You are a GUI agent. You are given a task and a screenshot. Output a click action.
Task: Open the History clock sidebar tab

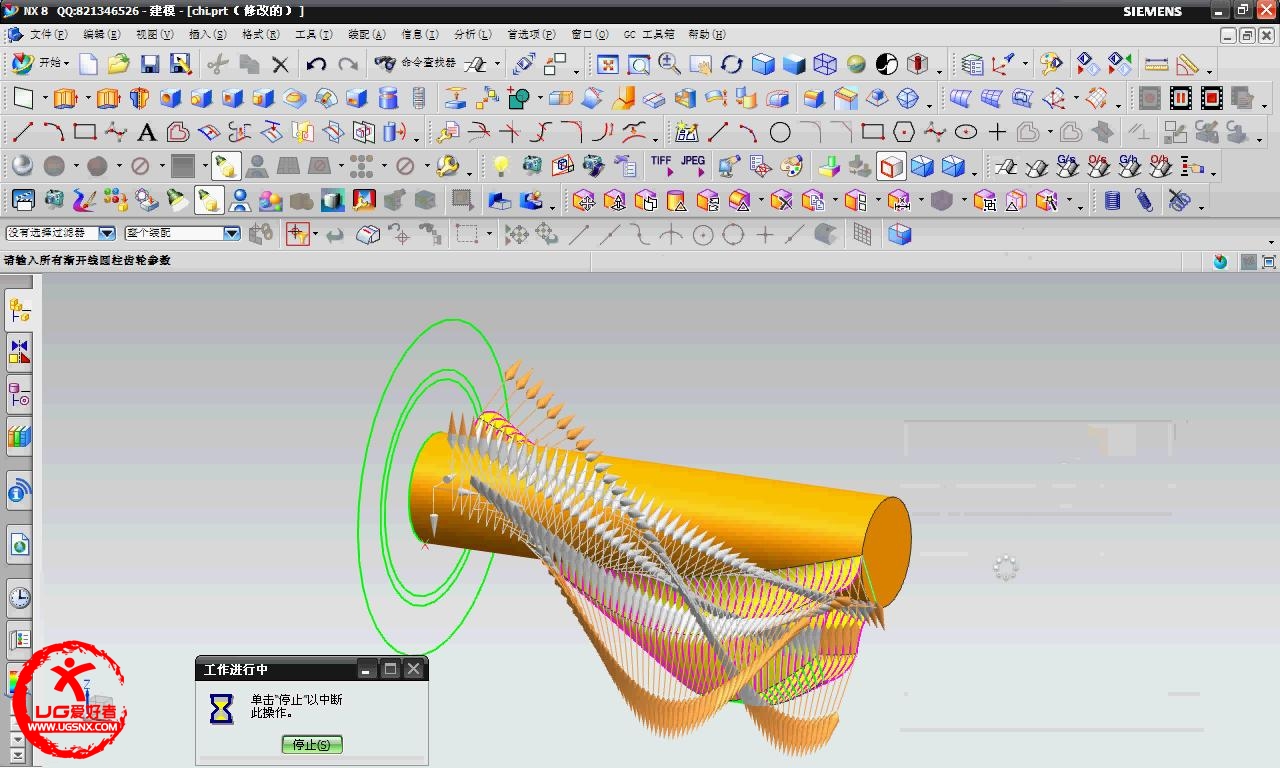(x=19, y=598)
